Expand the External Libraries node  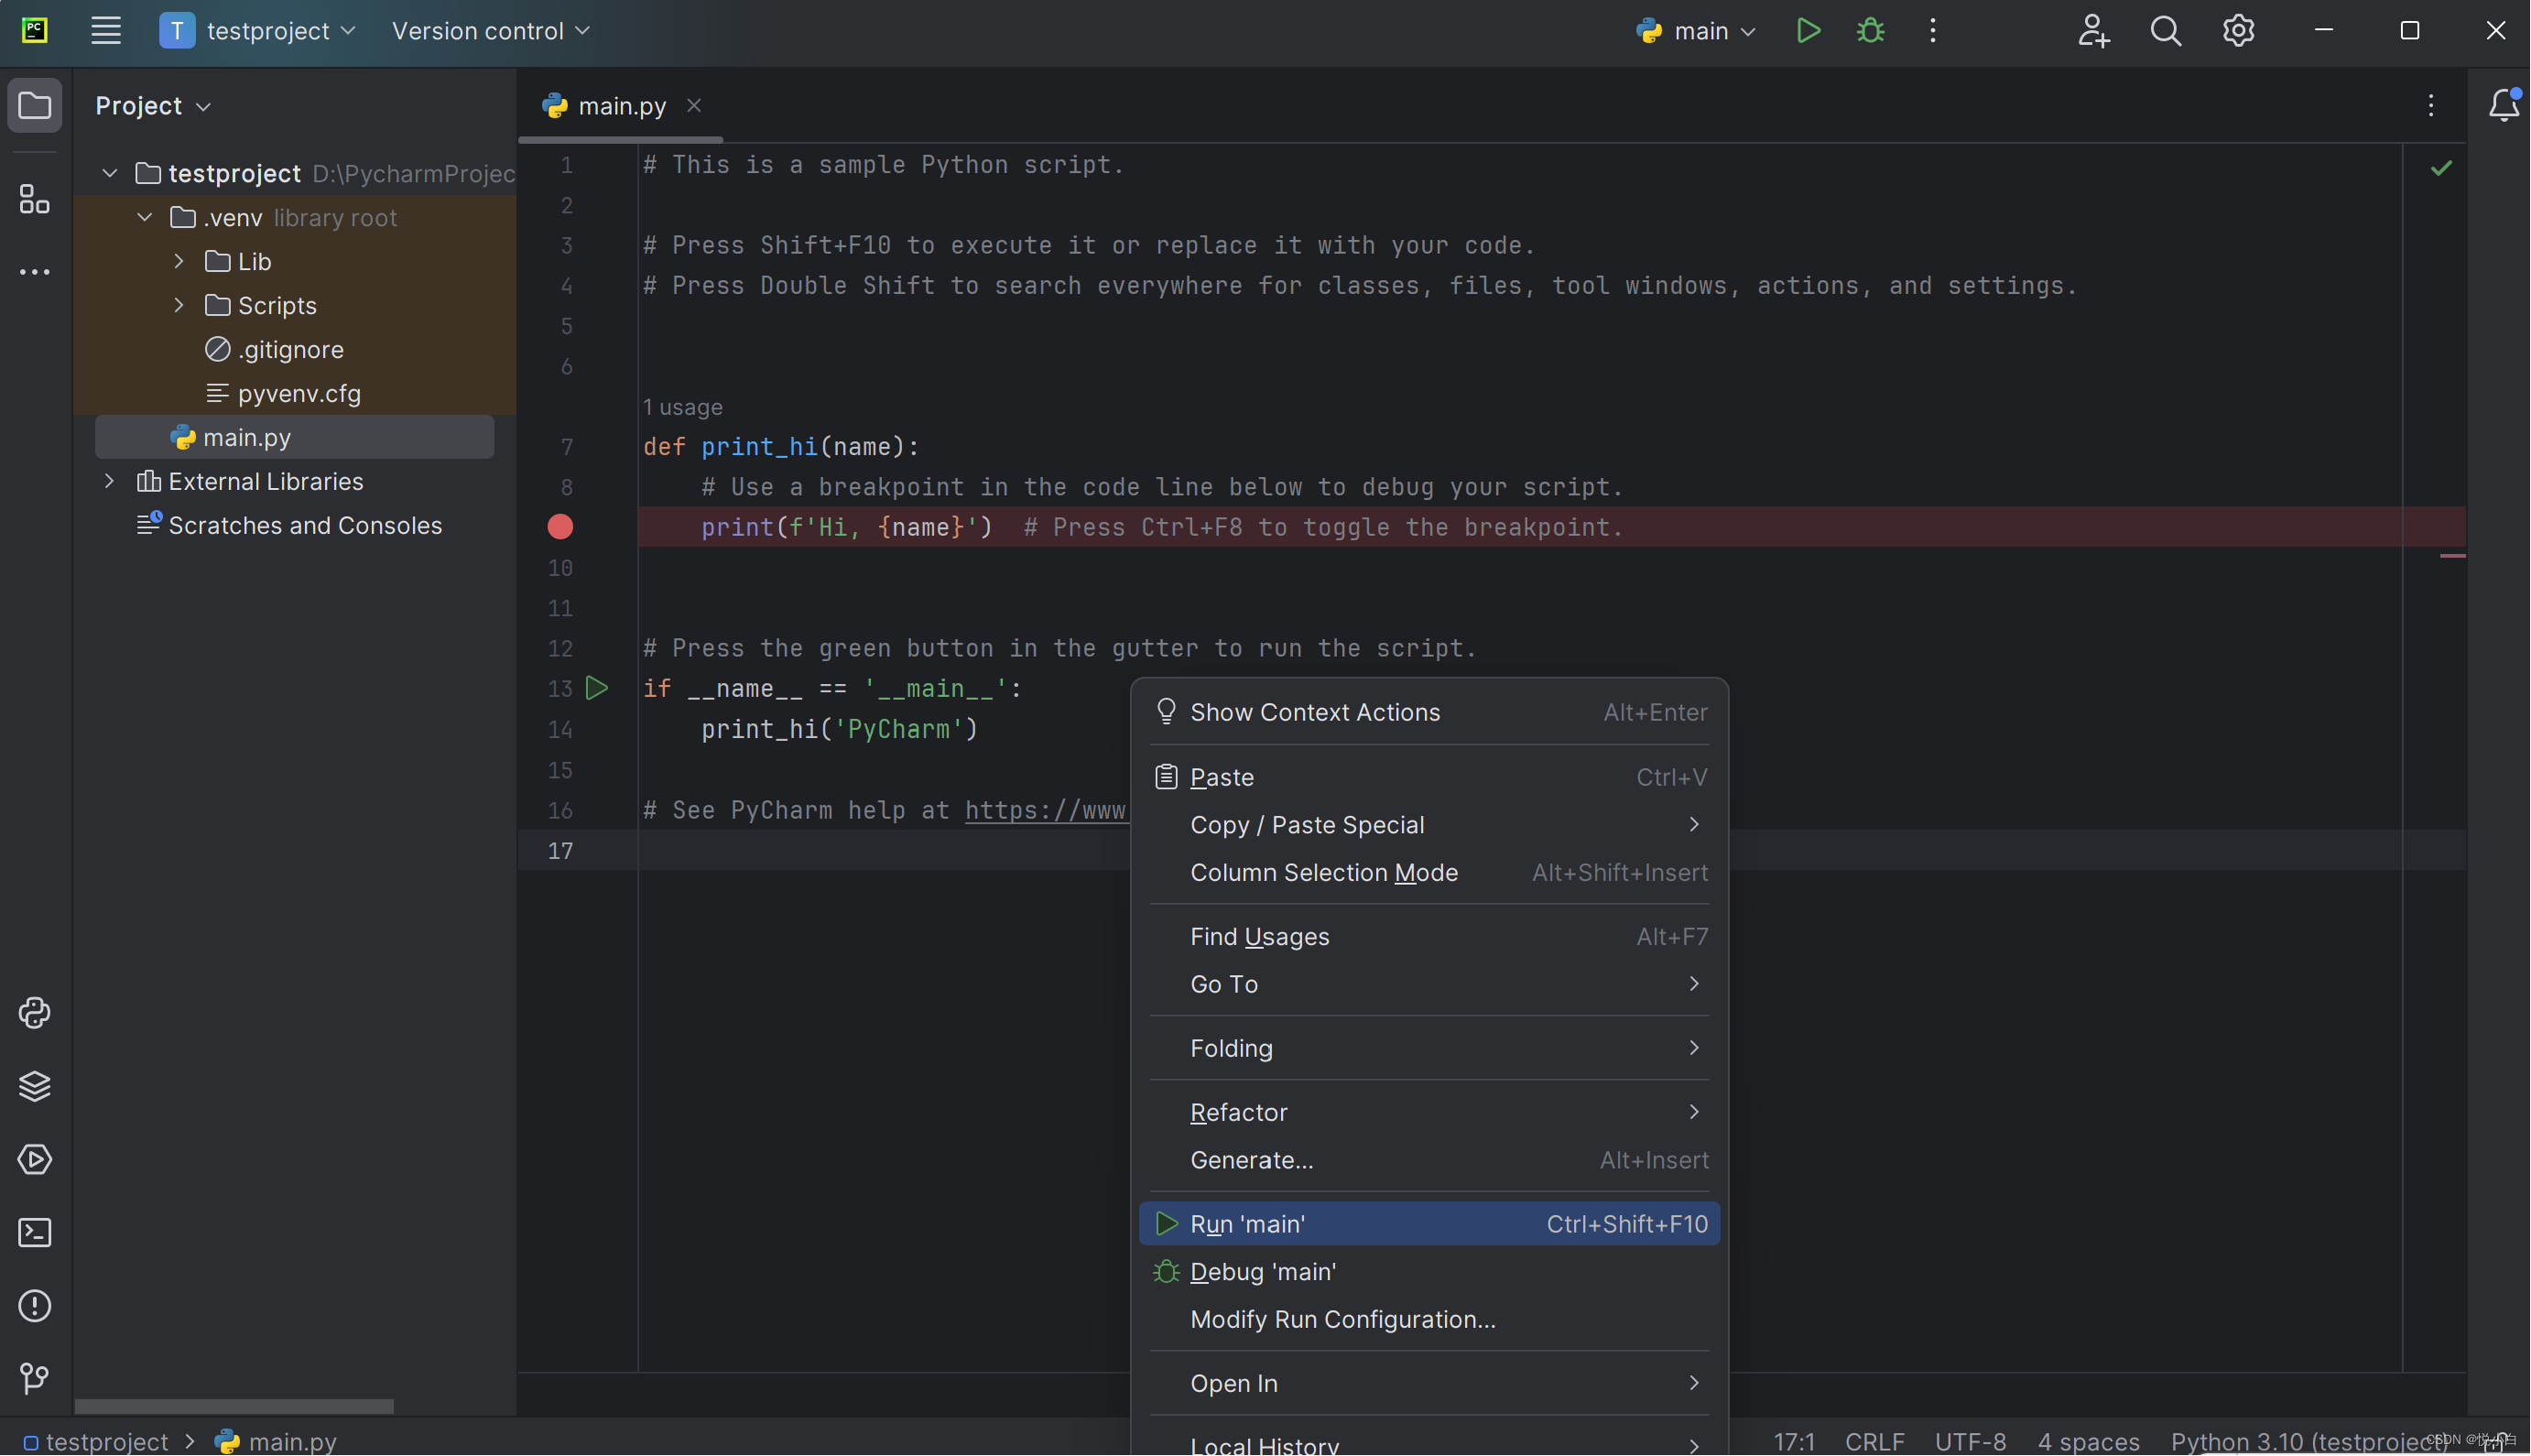pos(109,481)
